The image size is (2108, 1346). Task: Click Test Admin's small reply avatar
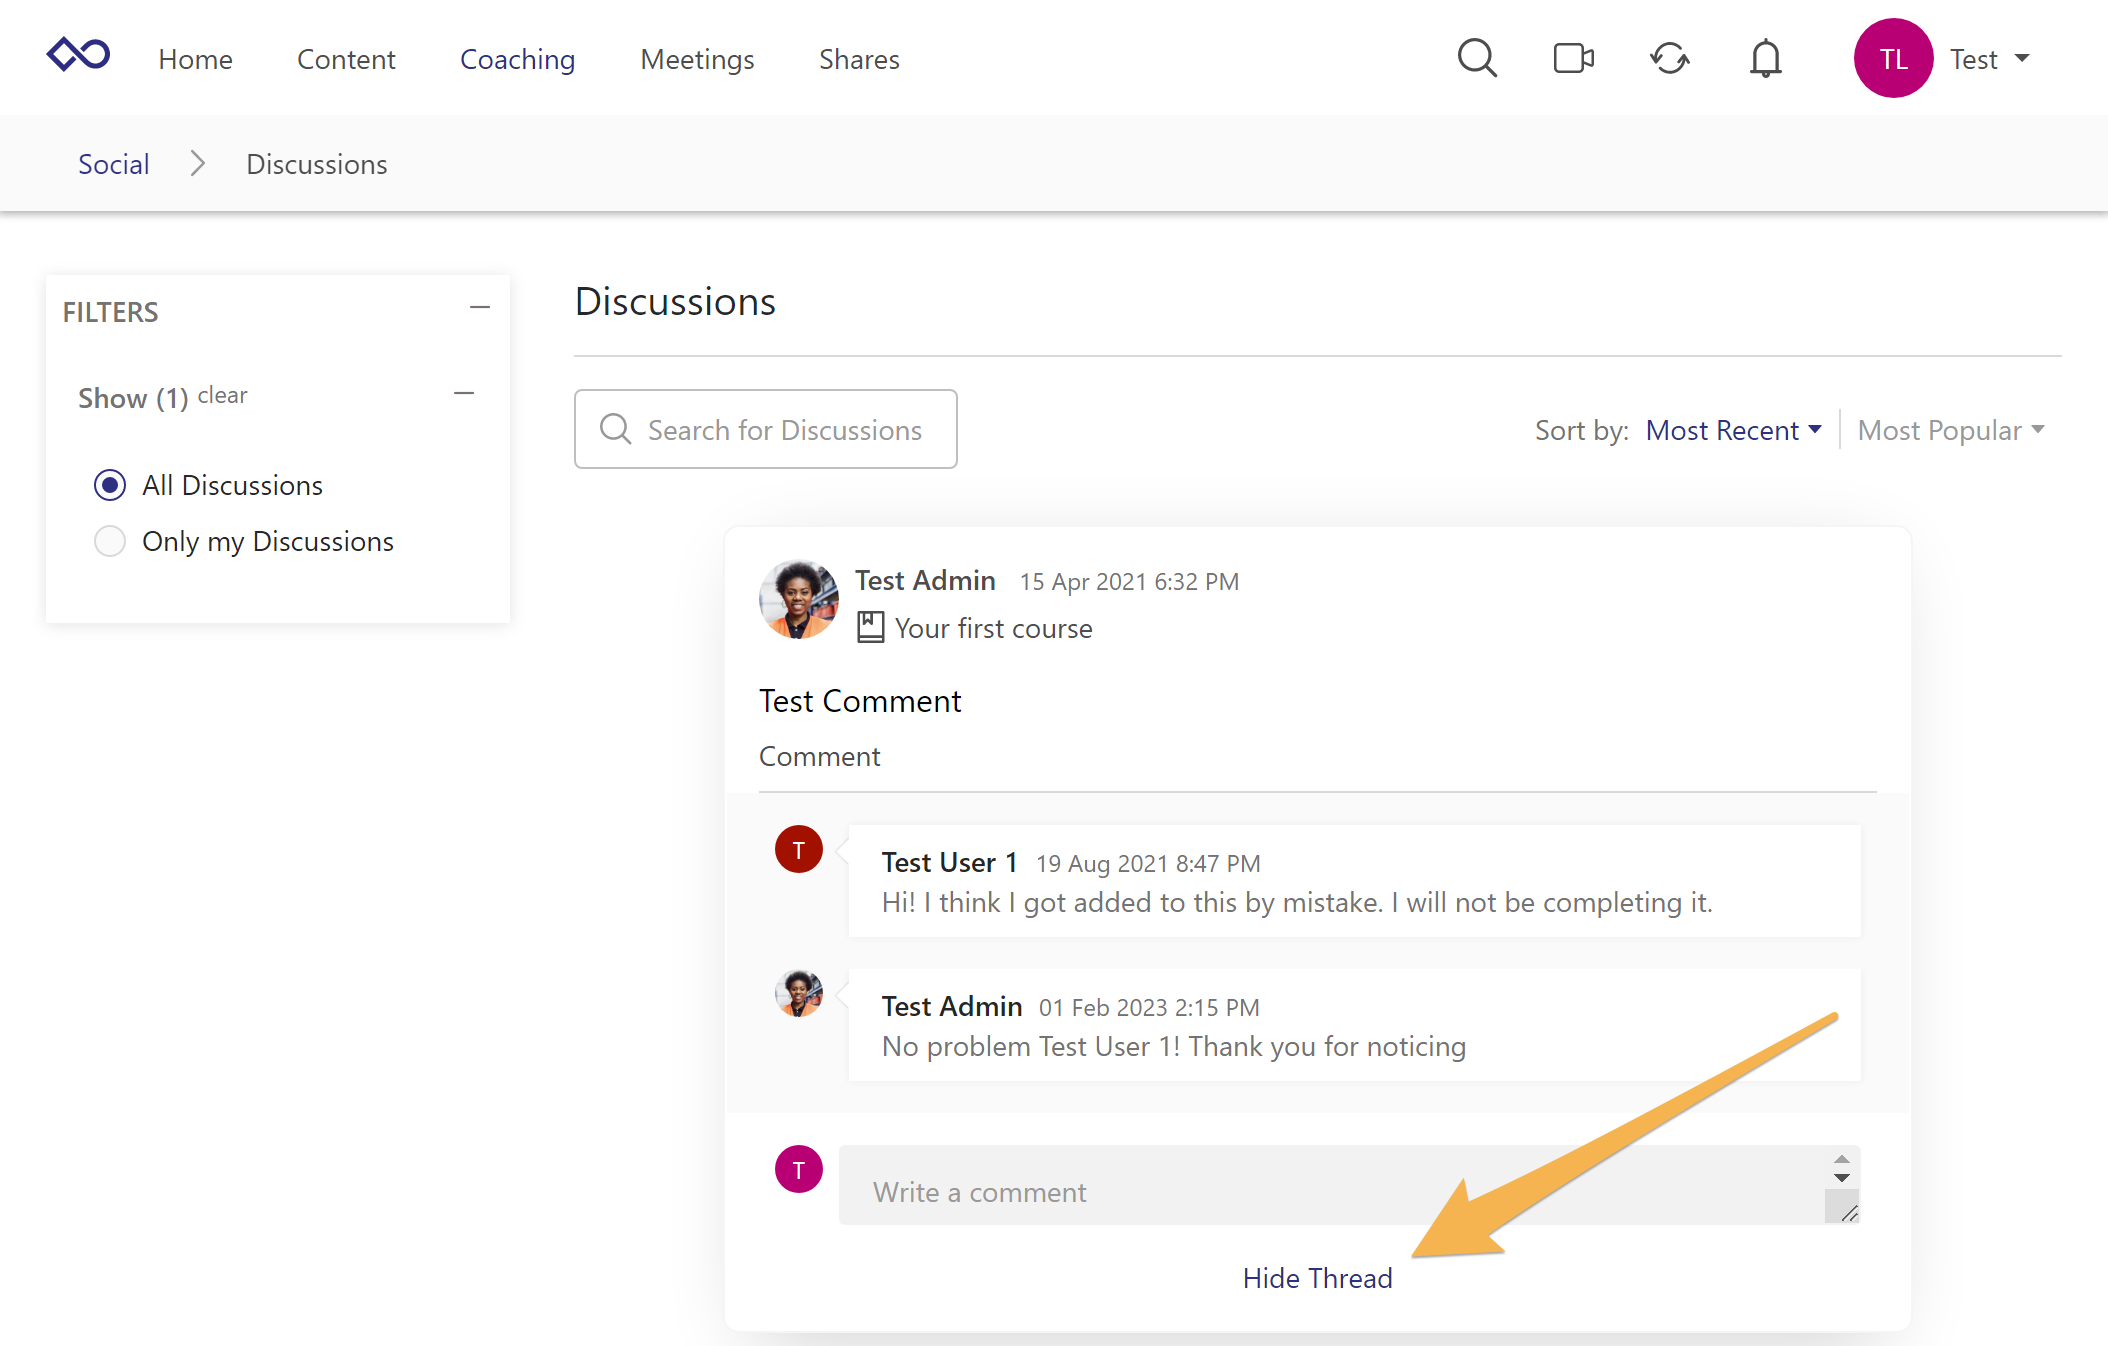coord(798,993)
